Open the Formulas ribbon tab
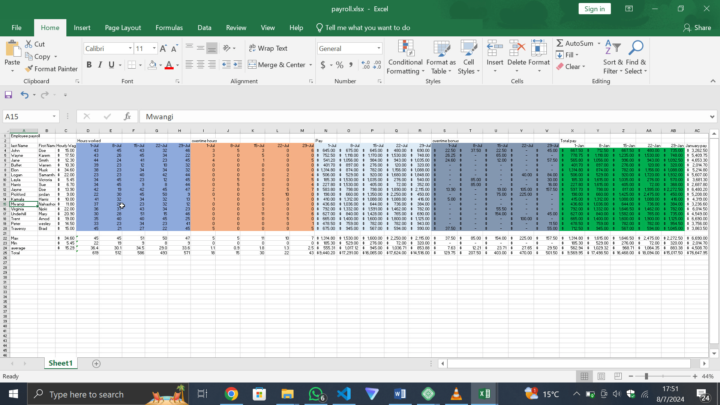 [169, 28]
